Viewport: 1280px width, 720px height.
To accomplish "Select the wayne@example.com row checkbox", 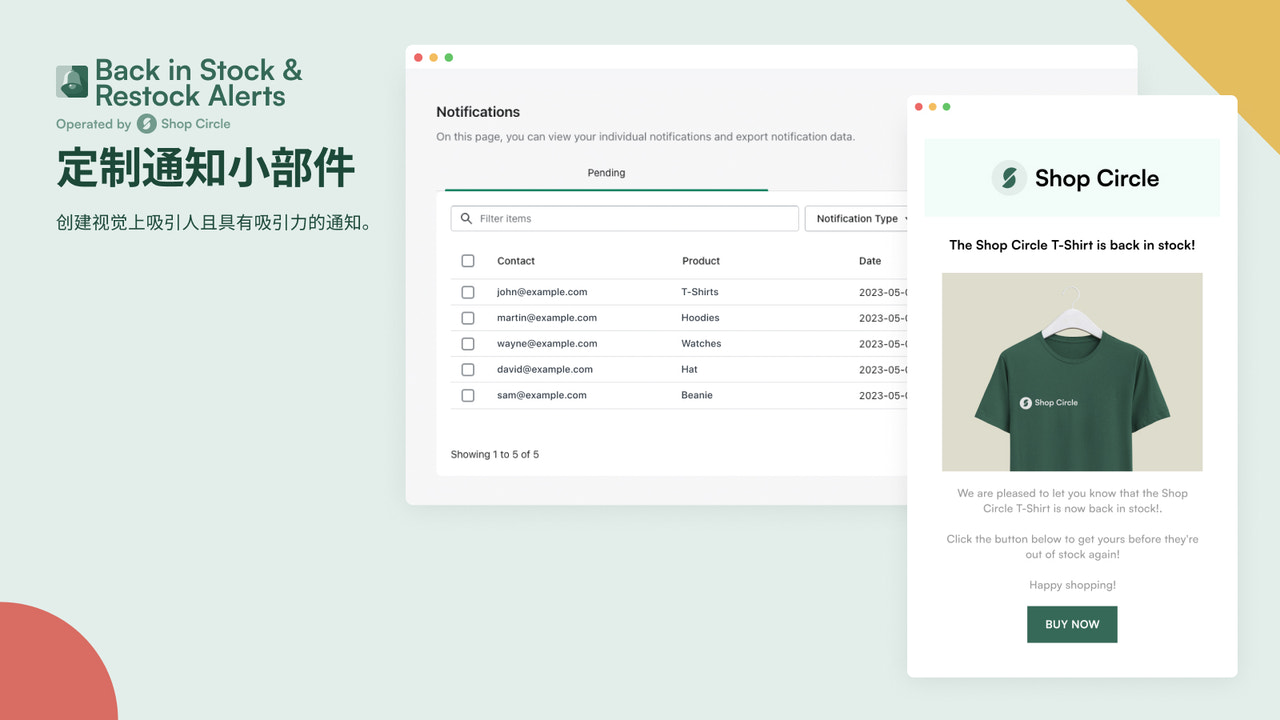I will 468,344.
